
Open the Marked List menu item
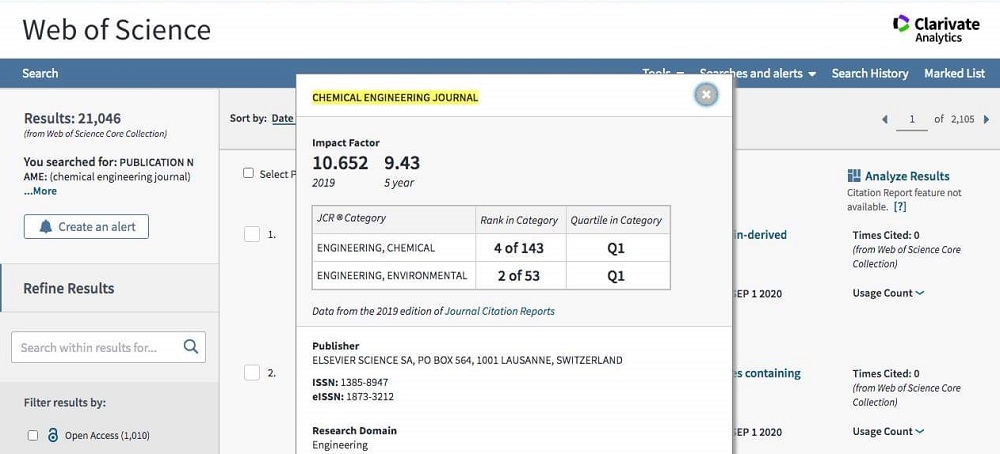954,73
